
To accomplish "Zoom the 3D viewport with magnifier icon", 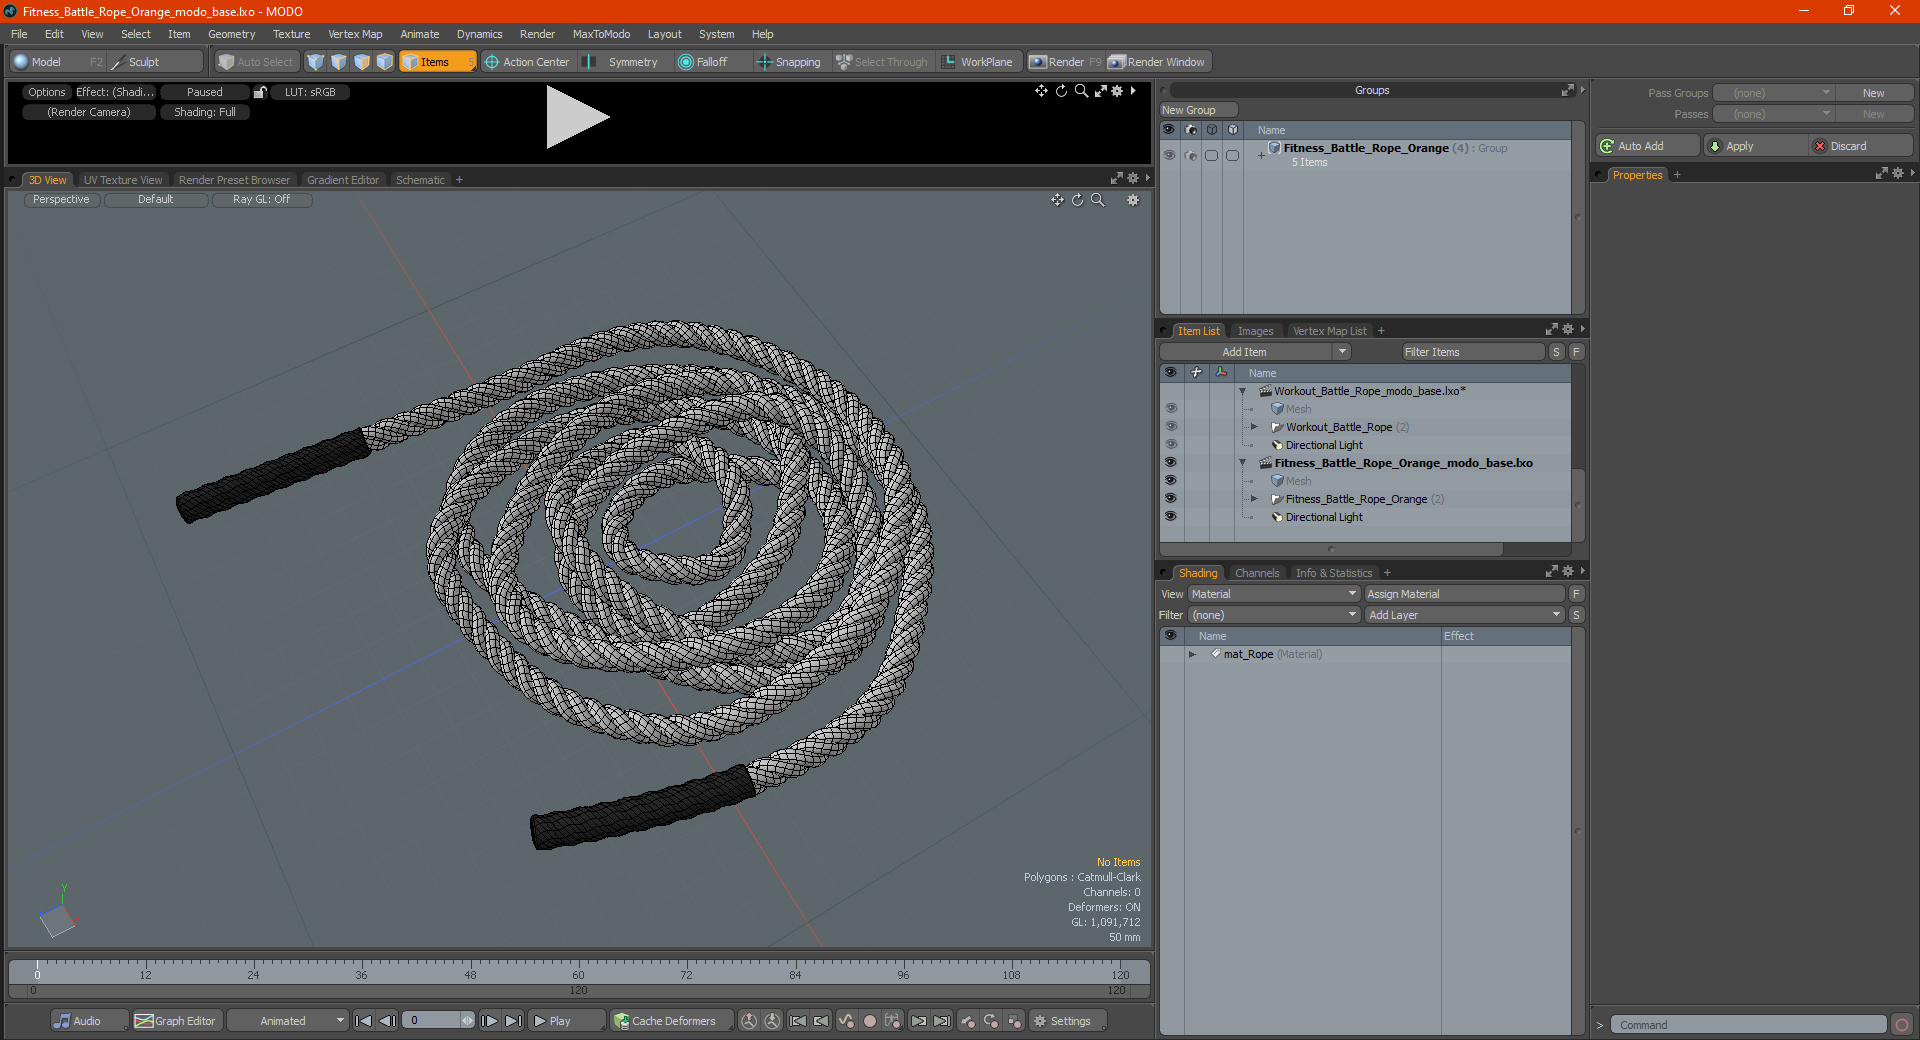I will [x=1098, y=200].
